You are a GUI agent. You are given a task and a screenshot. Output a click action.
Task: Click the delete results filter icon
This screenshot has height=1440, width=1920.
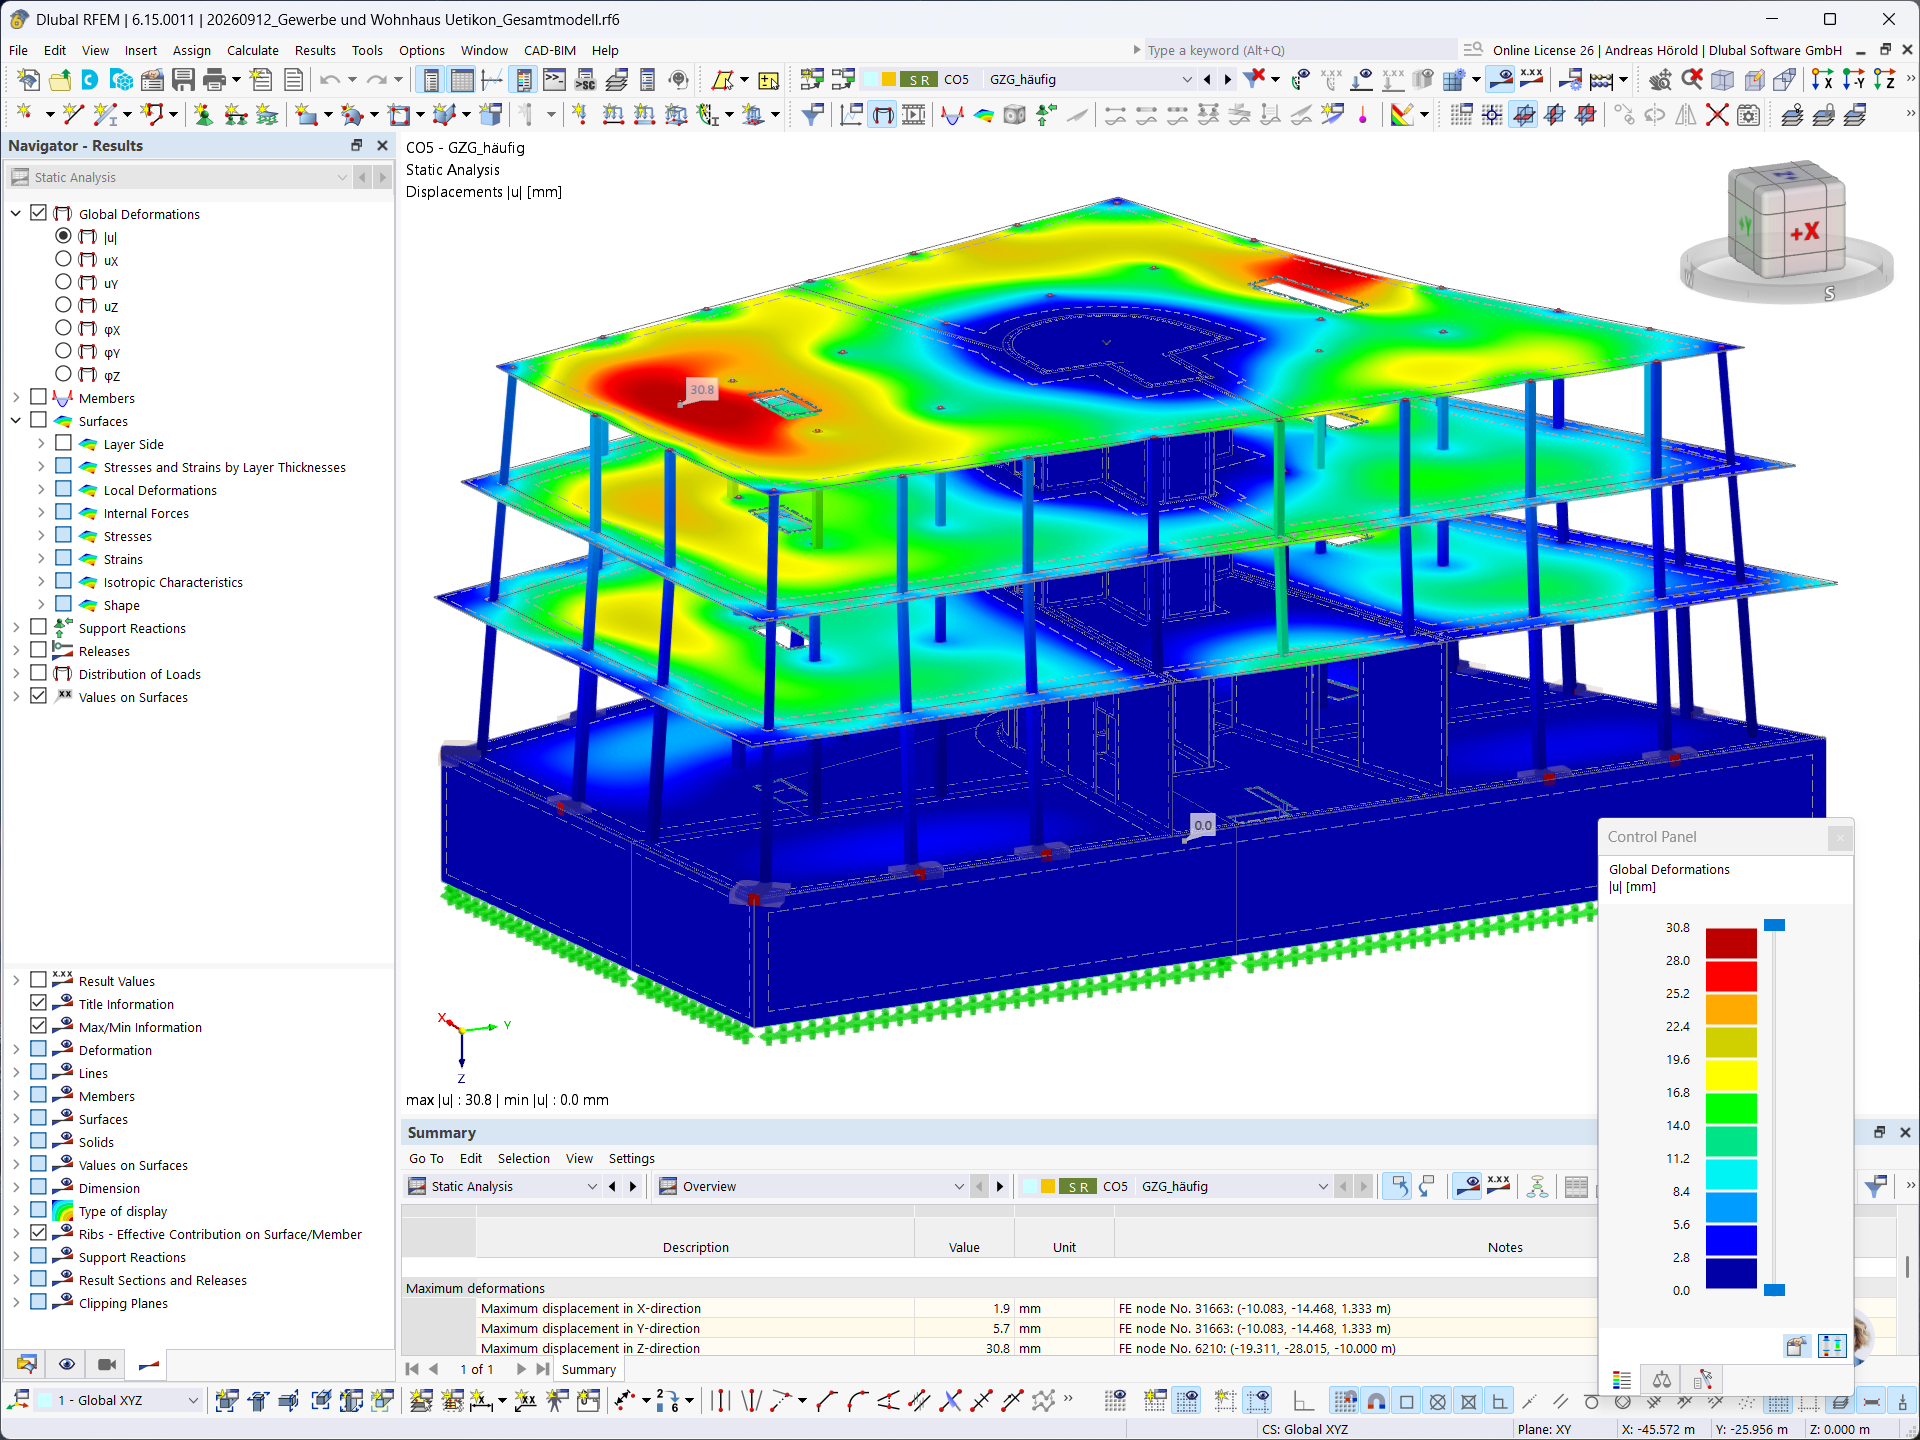click(x=1254, y=79)
